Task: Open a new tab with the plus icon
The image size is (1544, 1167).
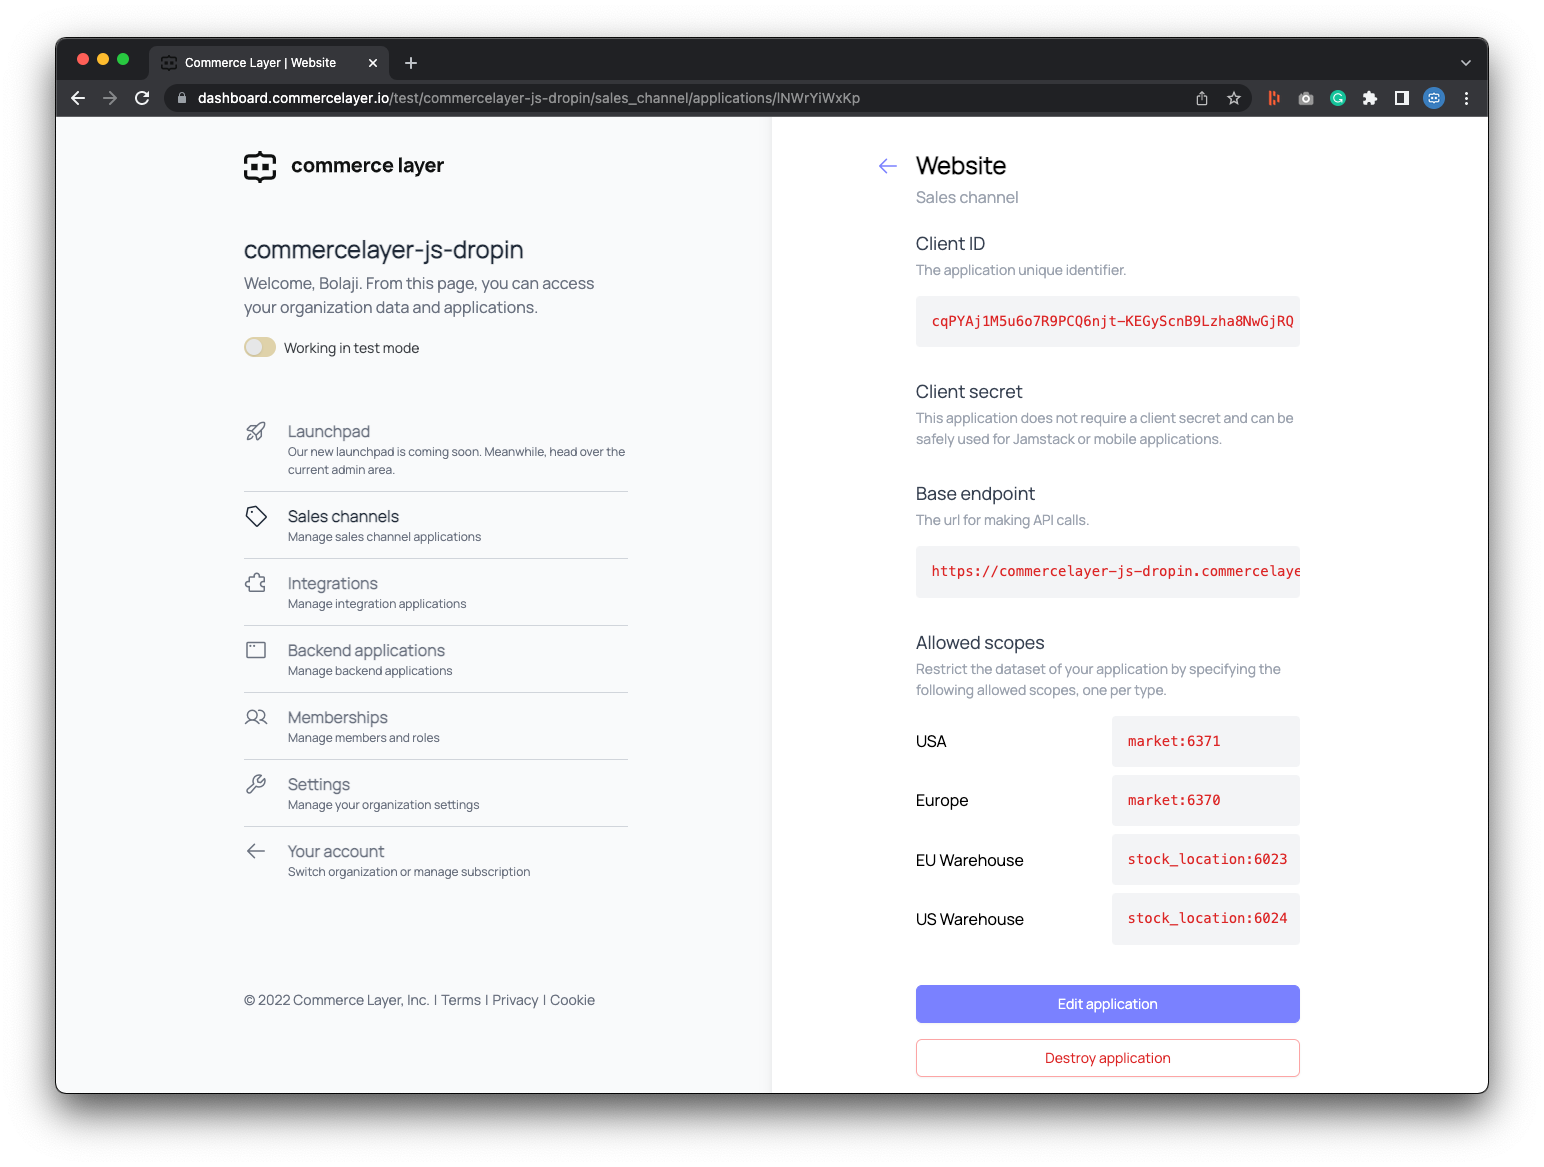Action: click(x=411, y=63)
